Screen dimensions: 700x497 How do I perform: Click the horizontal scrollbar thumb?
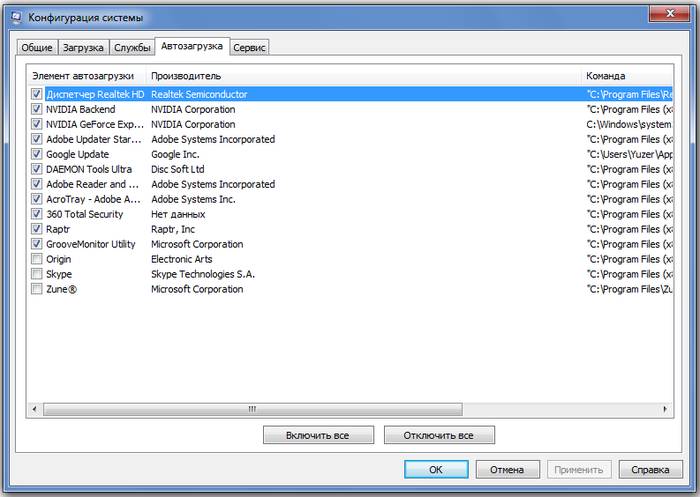coord(253,409)
